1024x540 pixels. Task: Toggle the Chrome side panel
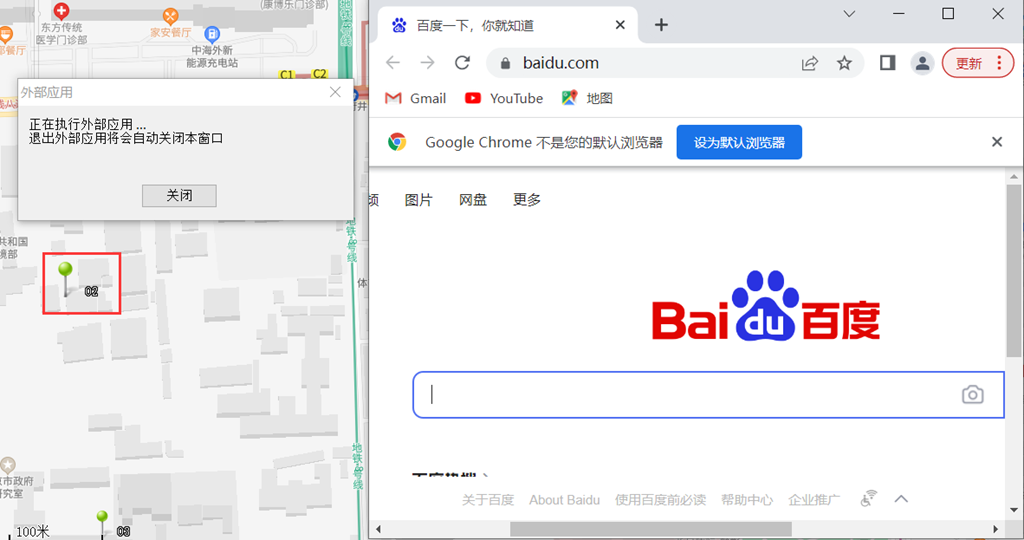click(887, 63)
